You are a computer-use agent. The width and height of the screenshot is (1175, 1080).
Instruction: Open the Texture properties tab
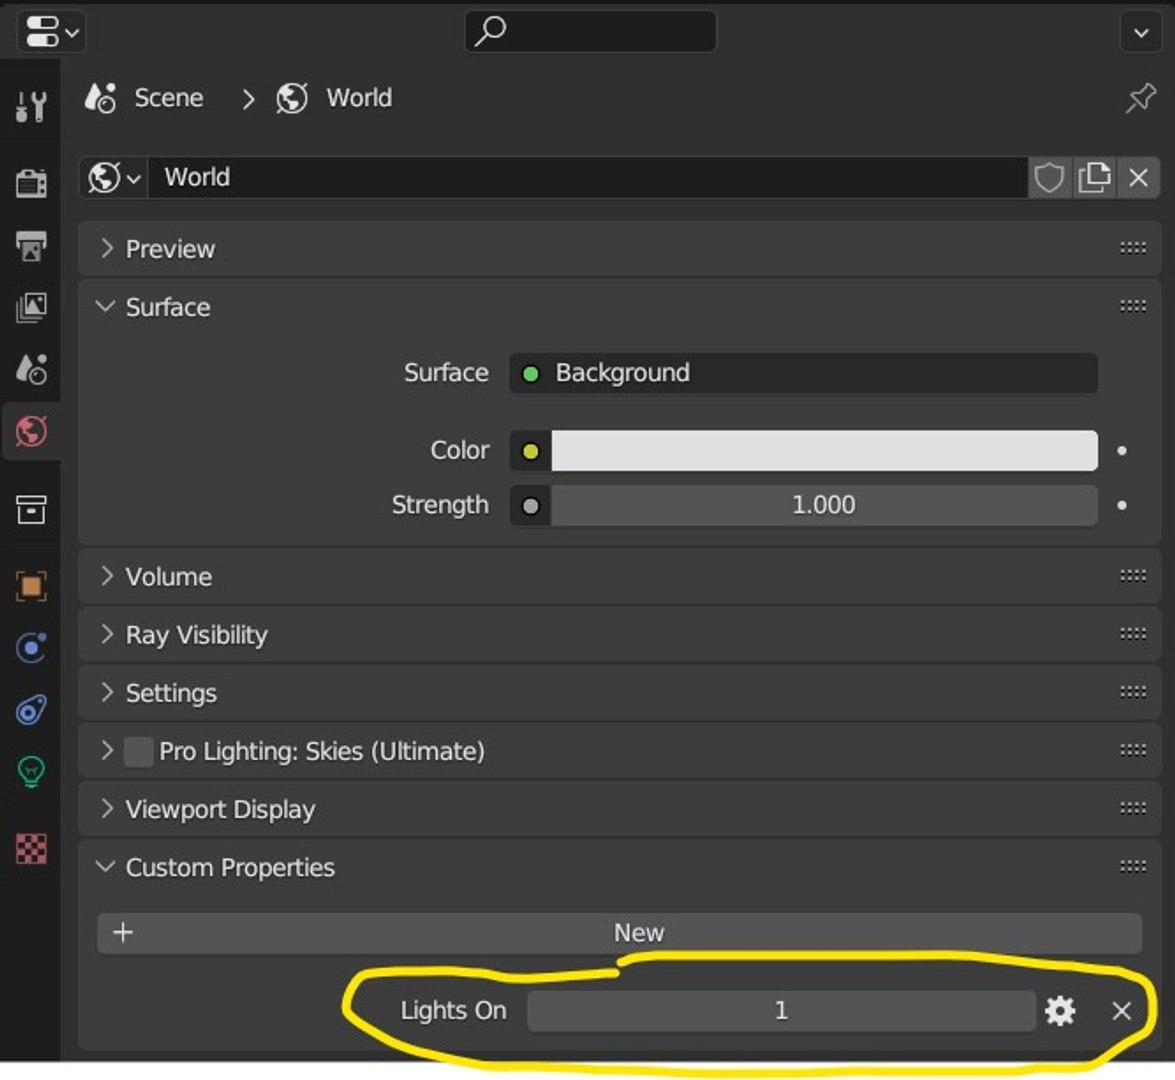click(31, 849)
